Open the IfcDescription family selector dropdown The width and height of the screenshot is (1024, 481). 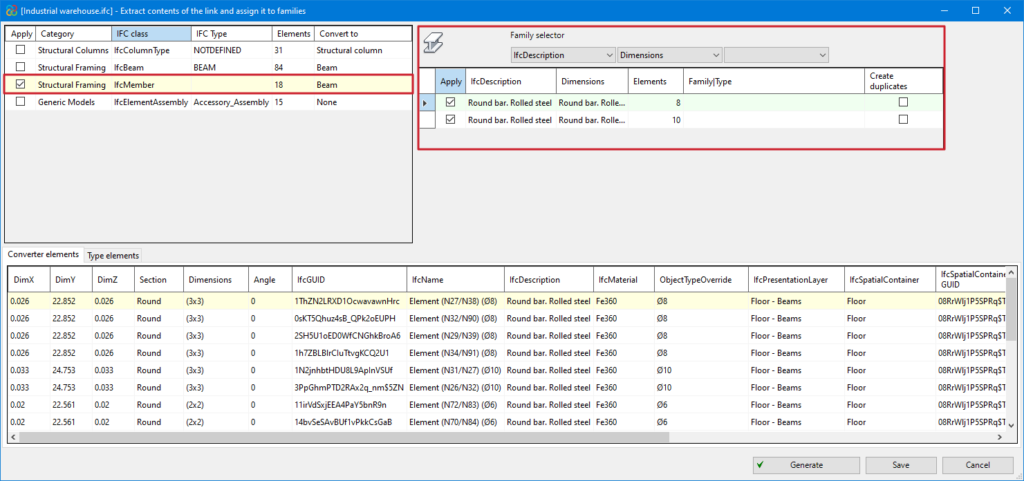563,55
